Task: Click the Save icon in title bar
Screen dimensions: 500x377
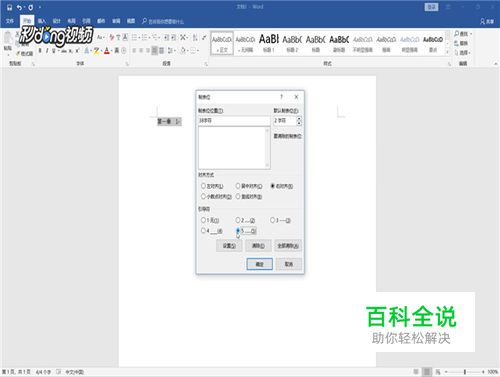Action: 9,7
